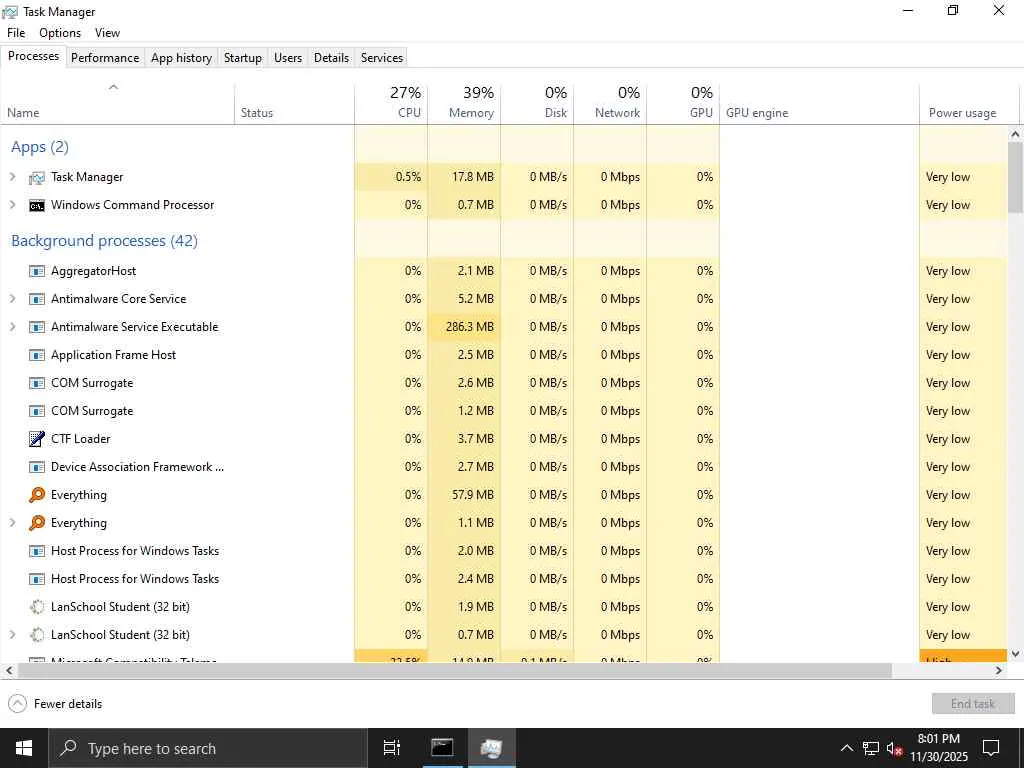Expand the Antimalware Service Executable row

[12, 327]
